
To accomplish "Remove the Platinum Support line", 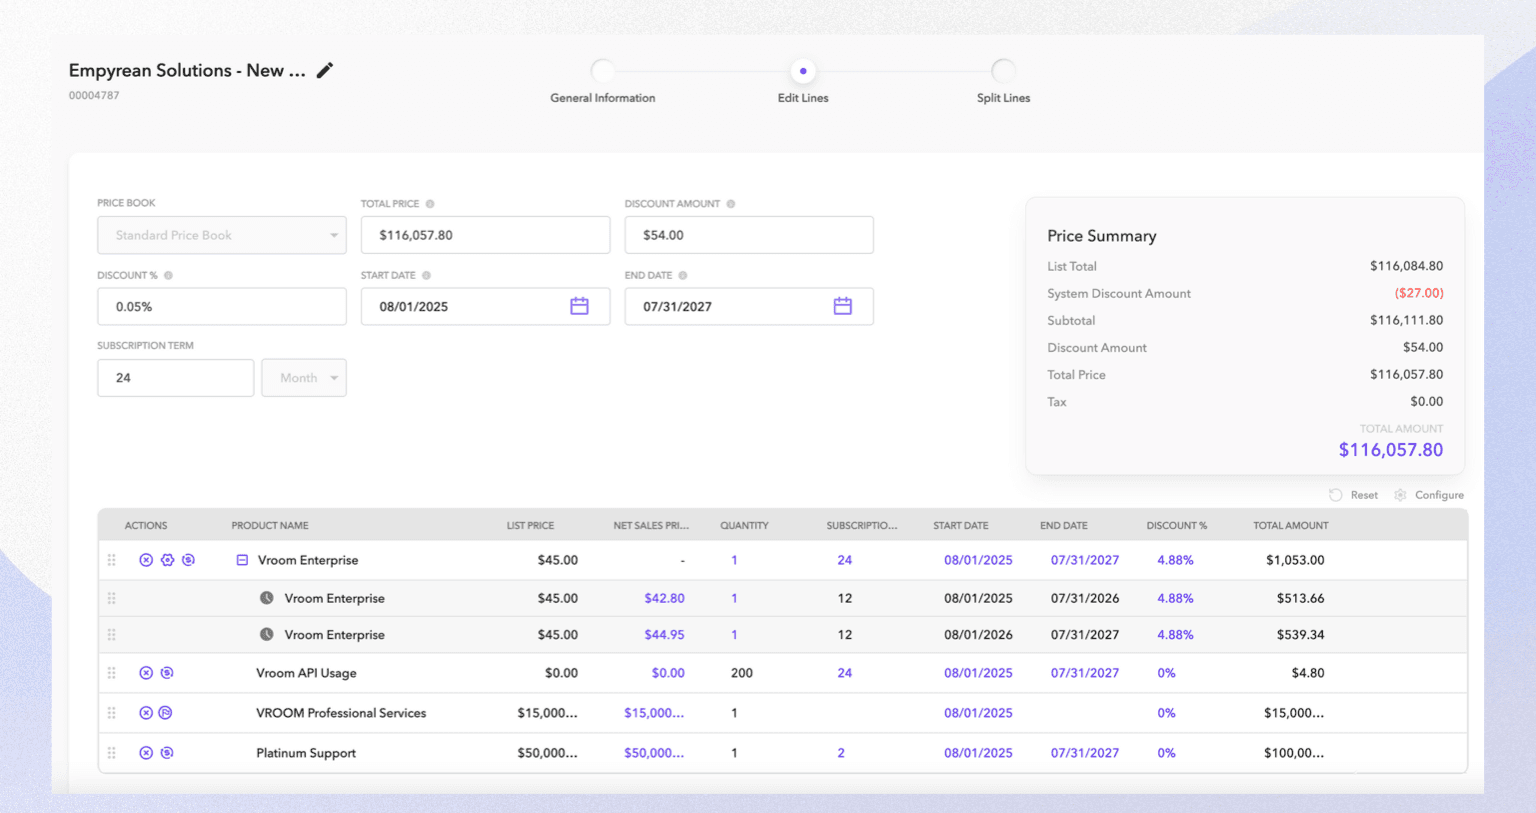I will (146, 753).
